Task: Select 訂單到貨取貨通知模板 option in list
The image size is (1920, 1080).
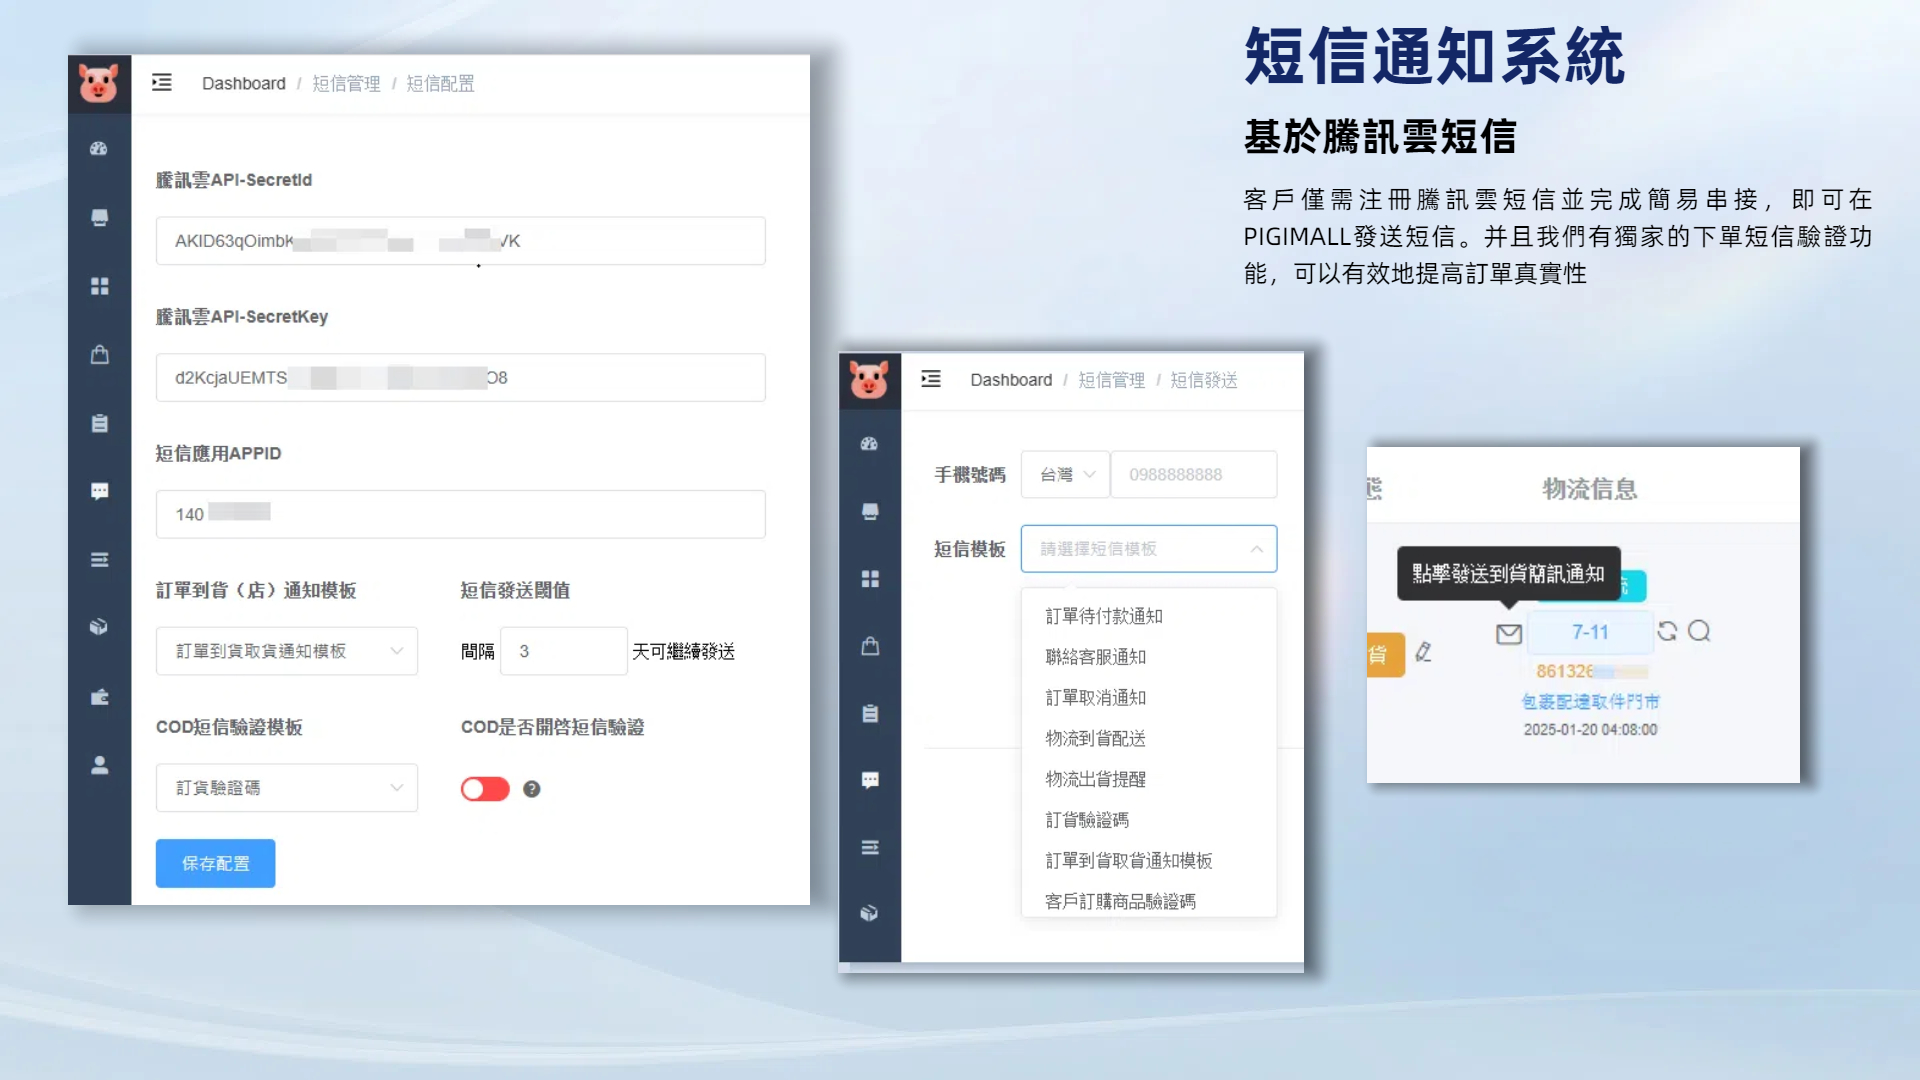Action: coord(1149,861)
